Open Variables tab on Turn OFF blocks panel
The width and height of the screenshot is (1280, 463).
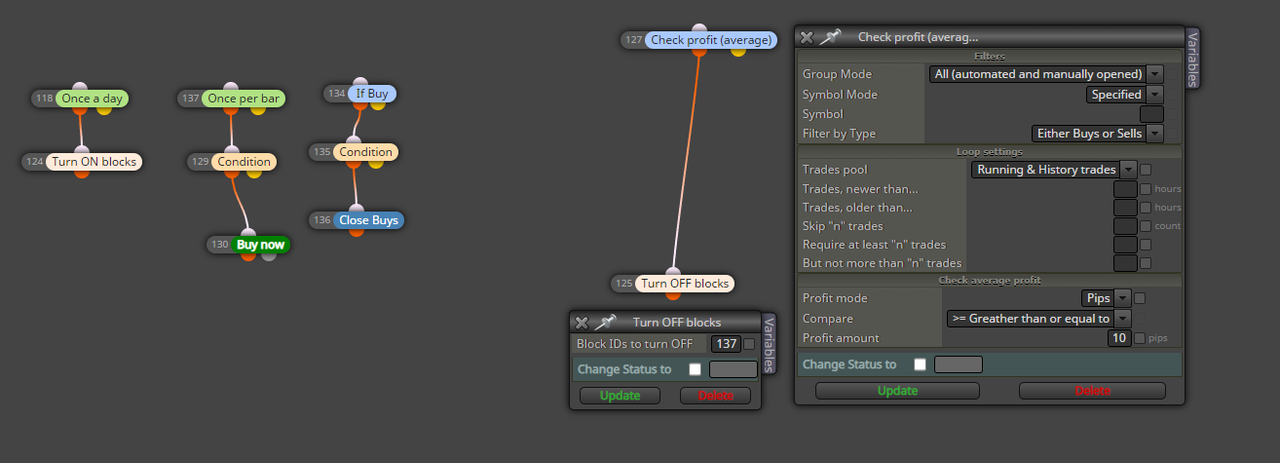click(768, 343)
